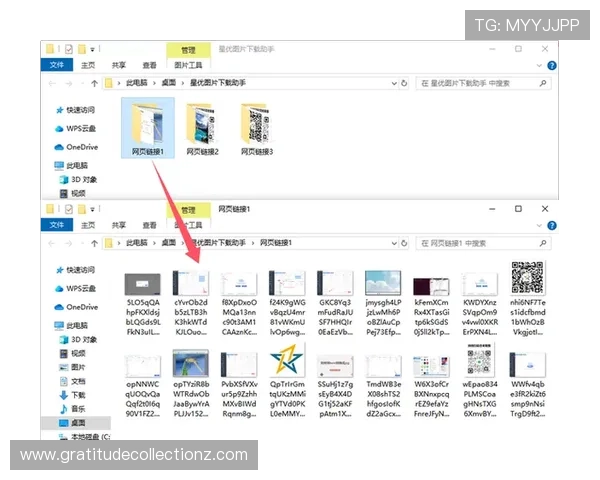Open 查看 tab in the upper window
Viewport: 600px width, 480px height.
[x=149, y=65]
